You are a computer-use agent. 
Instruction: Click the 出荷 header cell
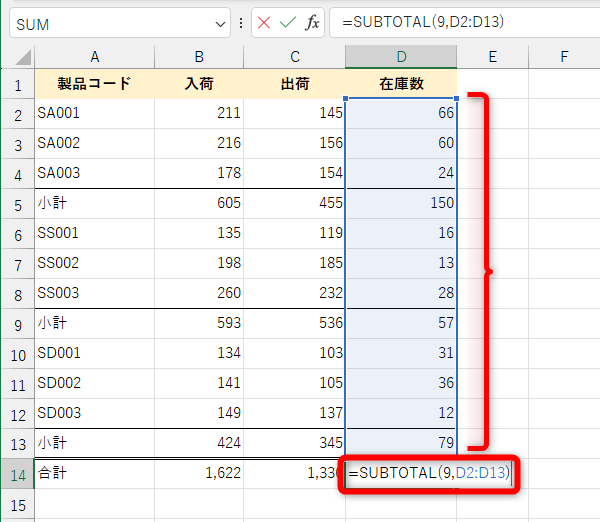(294, 84)
